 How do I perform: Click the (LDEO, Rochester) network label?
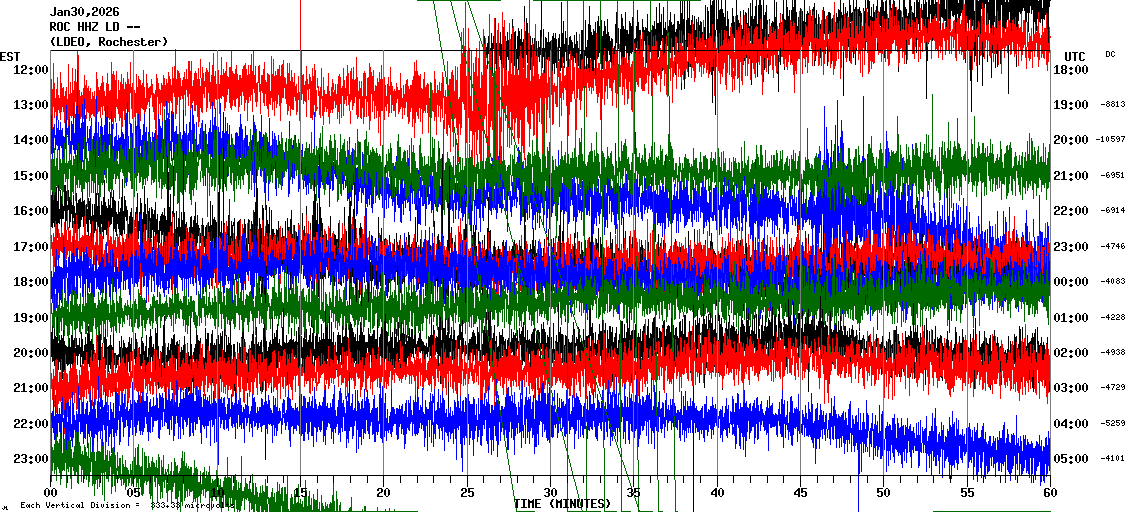[x=109, y=42]
